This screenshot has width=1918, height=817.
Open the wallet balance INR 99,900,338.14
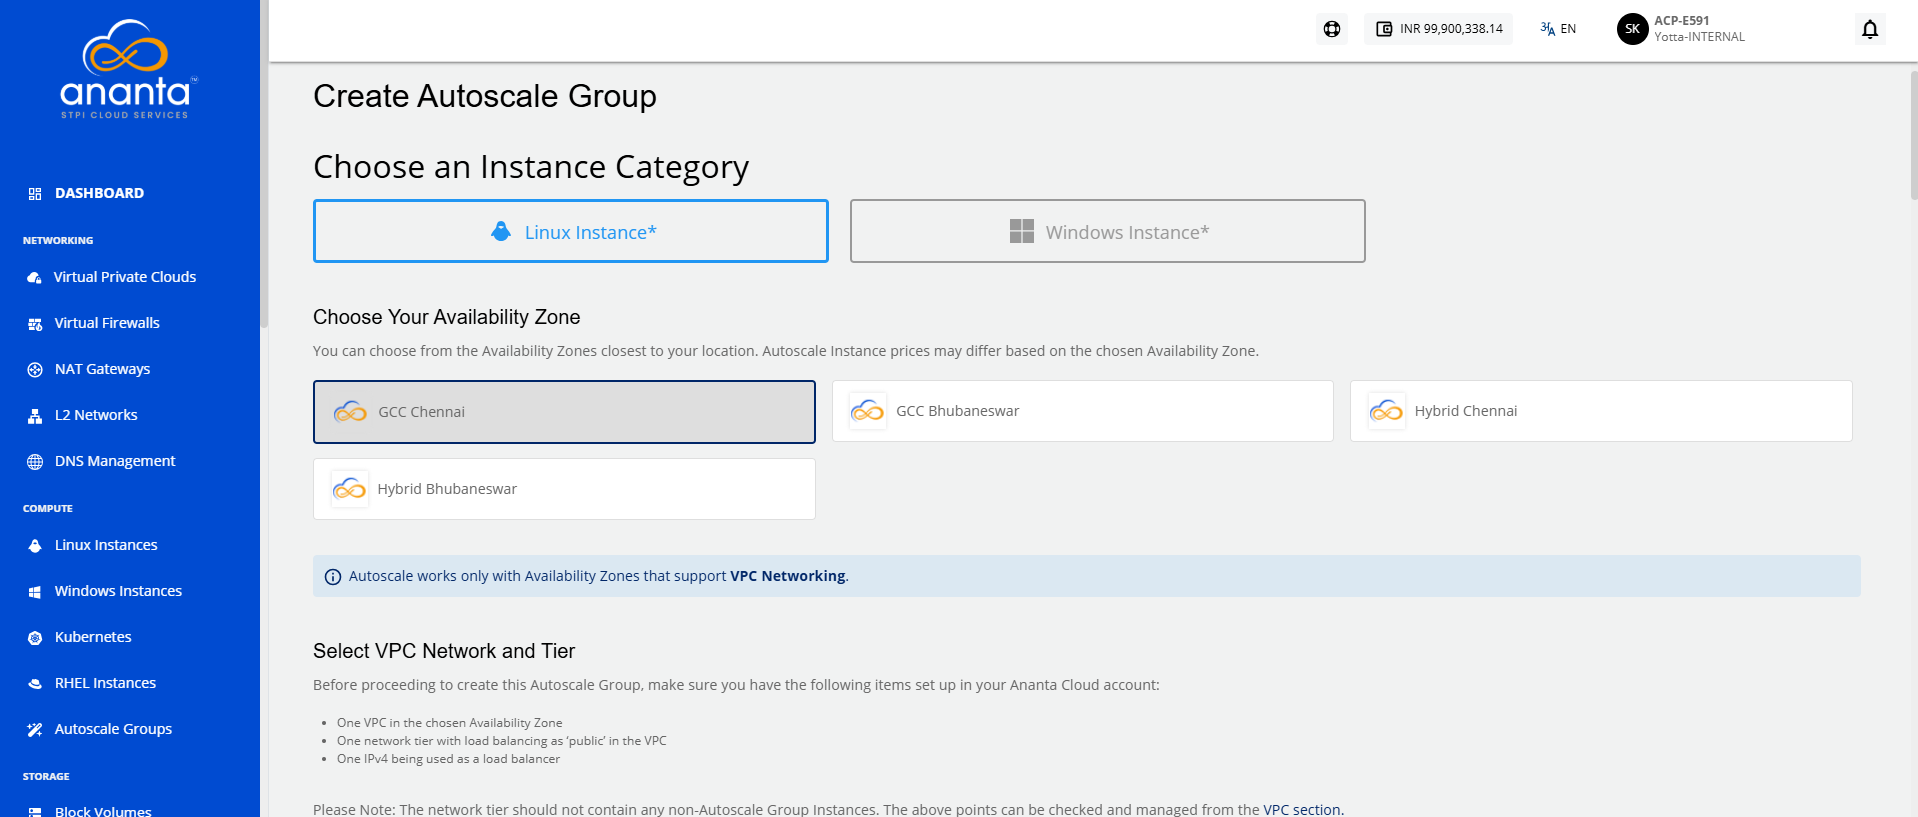1439,29
